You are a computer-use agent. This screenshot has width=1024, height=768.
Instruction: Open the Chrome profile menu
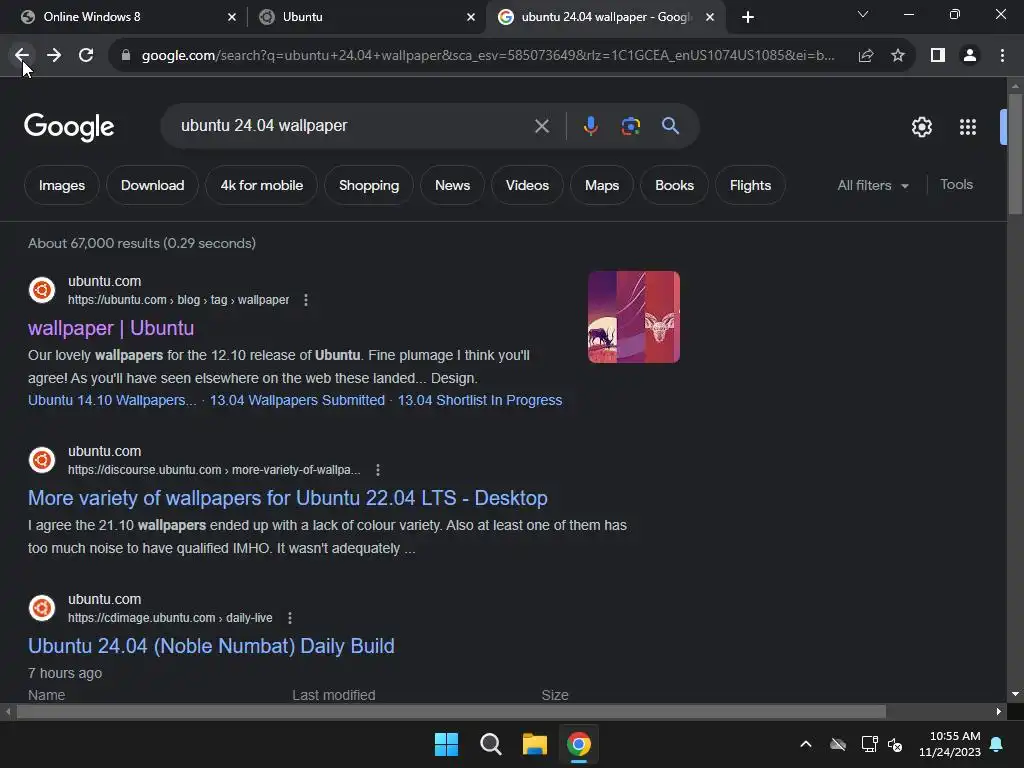(970, 56)
